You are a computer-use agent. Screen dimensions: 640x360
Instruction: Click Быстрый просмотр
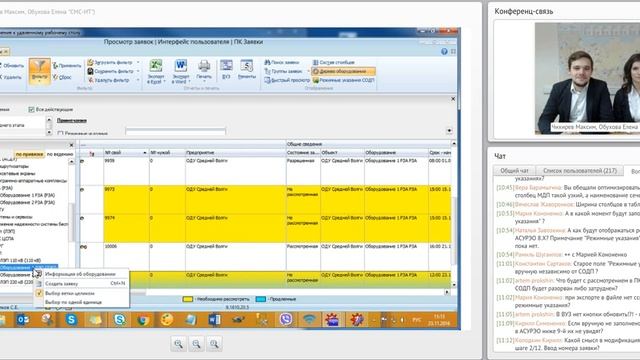click(287, 80)
